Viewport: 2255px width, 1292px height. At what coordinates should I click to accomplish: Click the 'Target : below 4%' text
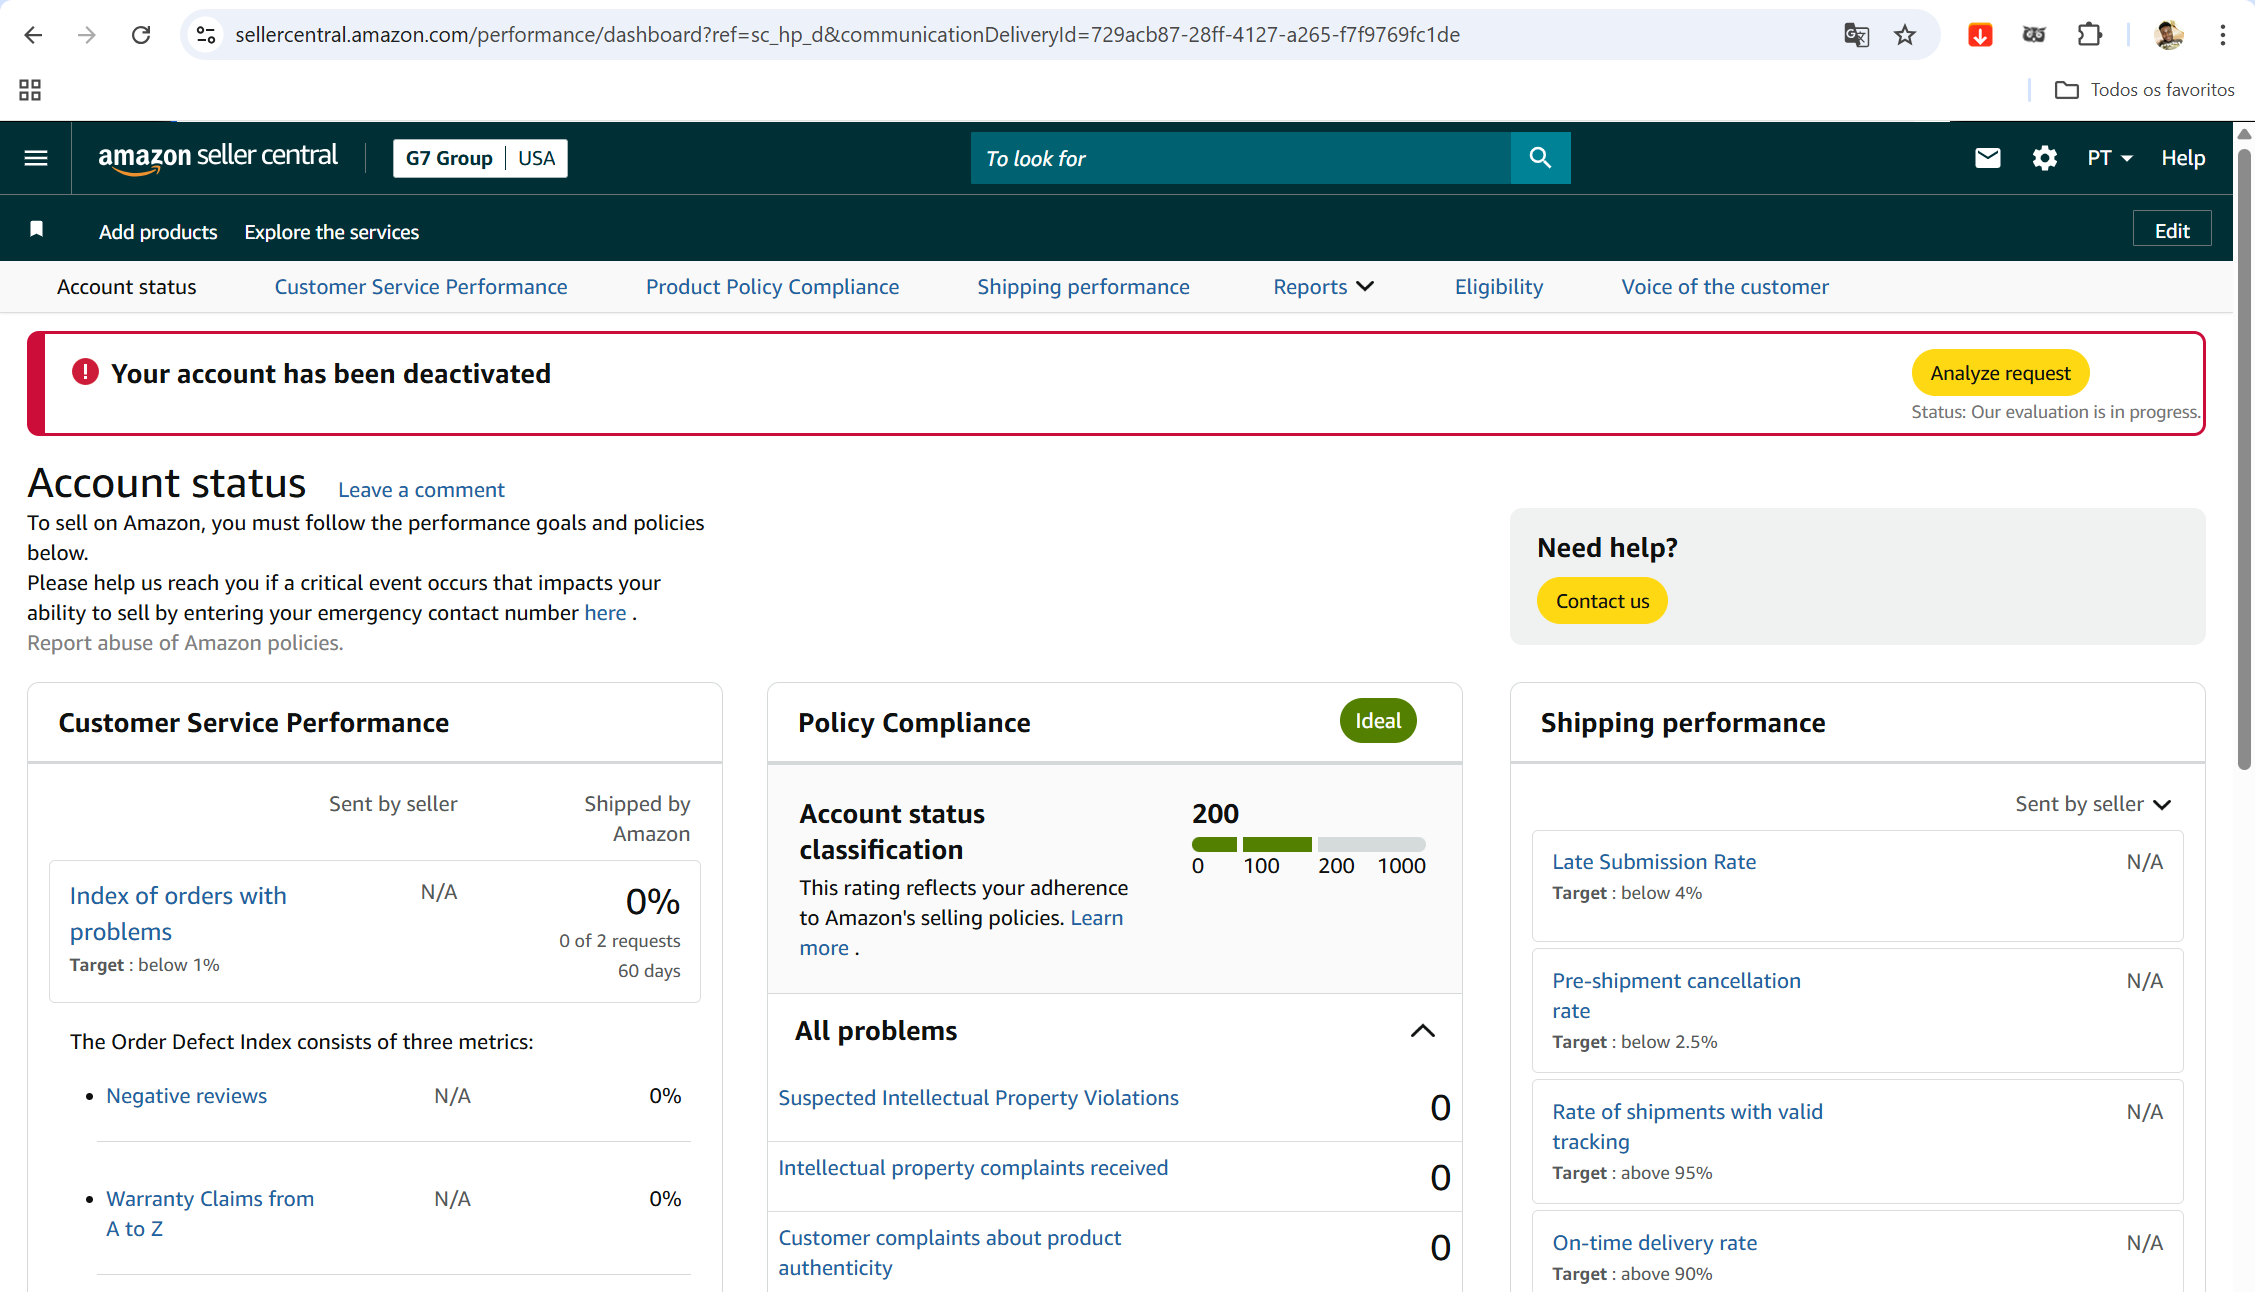pyautogui.click(x=1626, y=893)
